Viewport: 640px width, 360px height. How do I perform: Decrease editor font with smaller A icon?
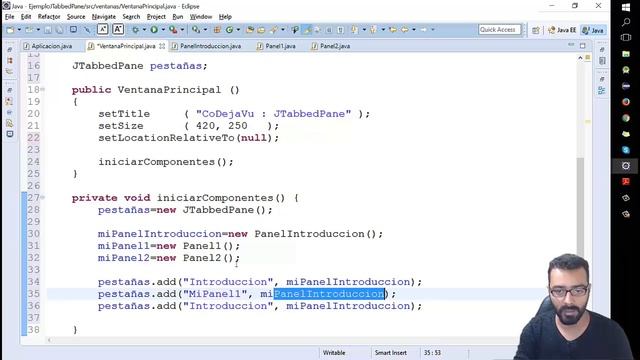102,29
